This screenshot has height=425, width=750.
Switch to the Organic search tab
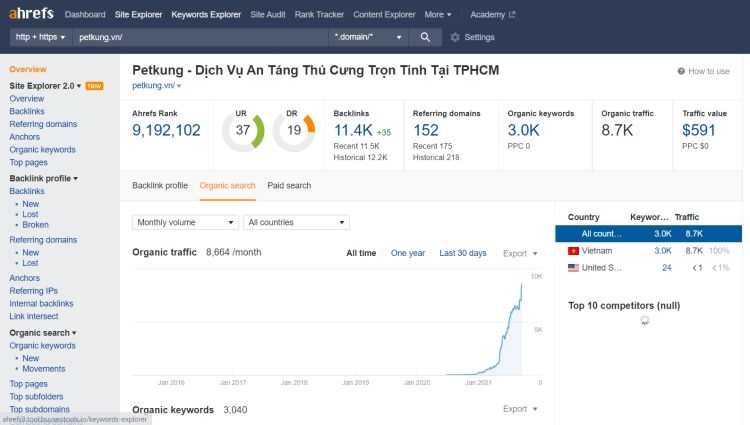[x=227, y=185]
